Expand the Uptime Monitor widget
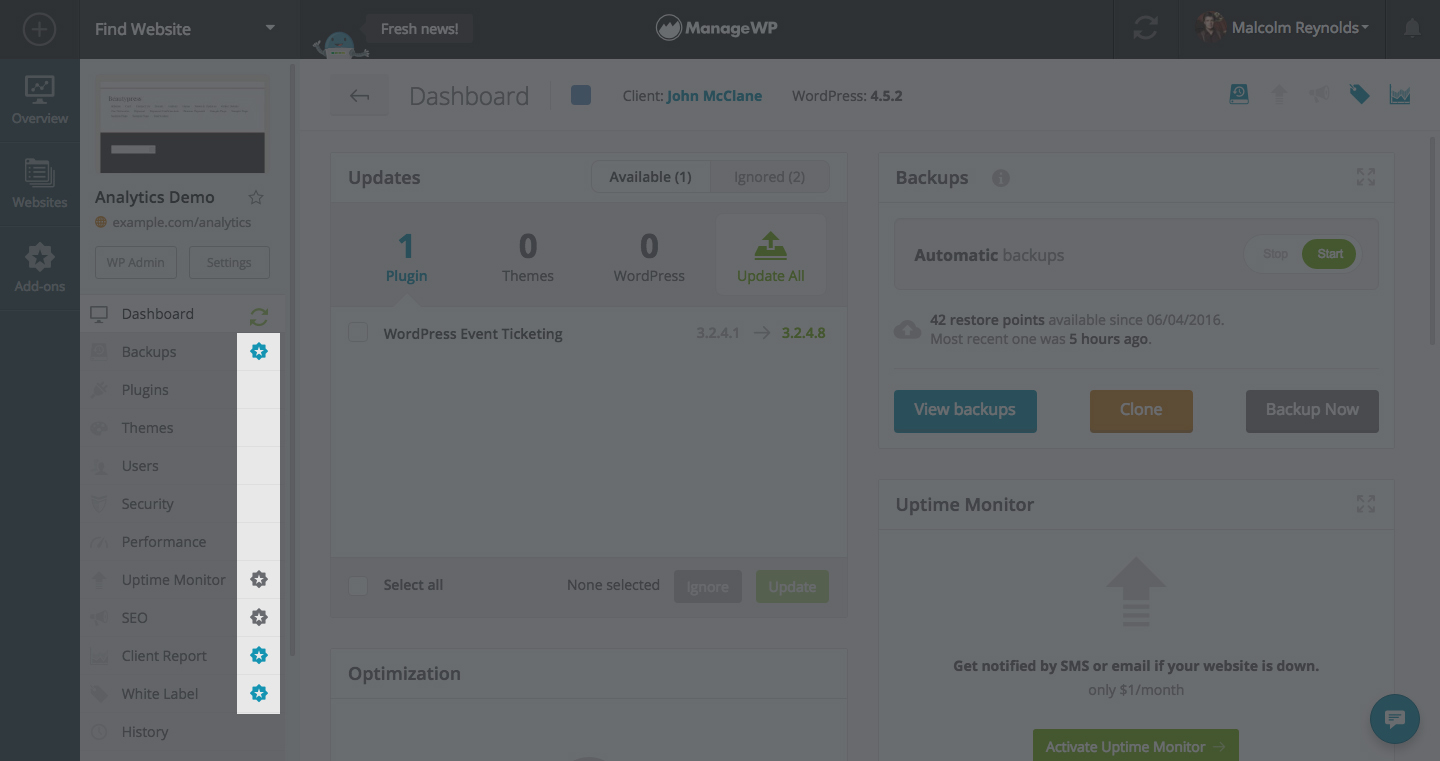 (x=1365, y=504)
